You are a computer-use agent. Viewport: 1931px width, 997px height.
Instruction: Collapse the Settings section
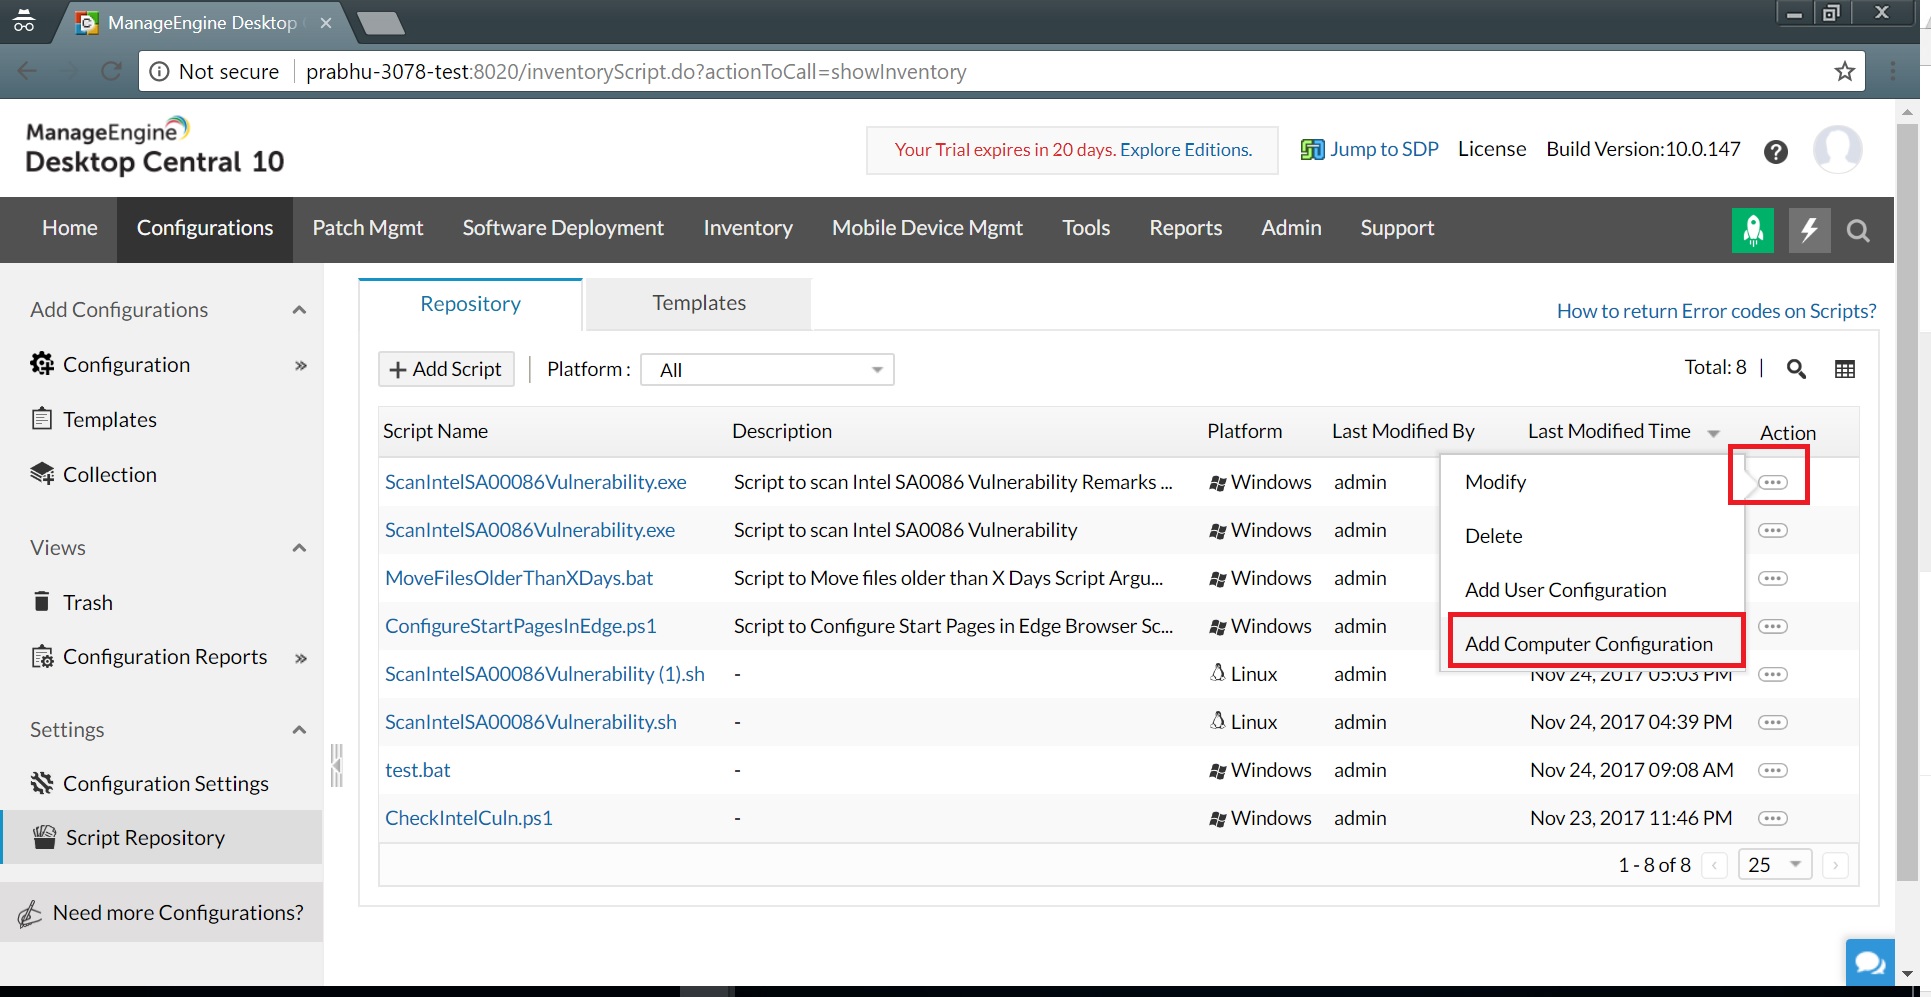tap(299, 730)
